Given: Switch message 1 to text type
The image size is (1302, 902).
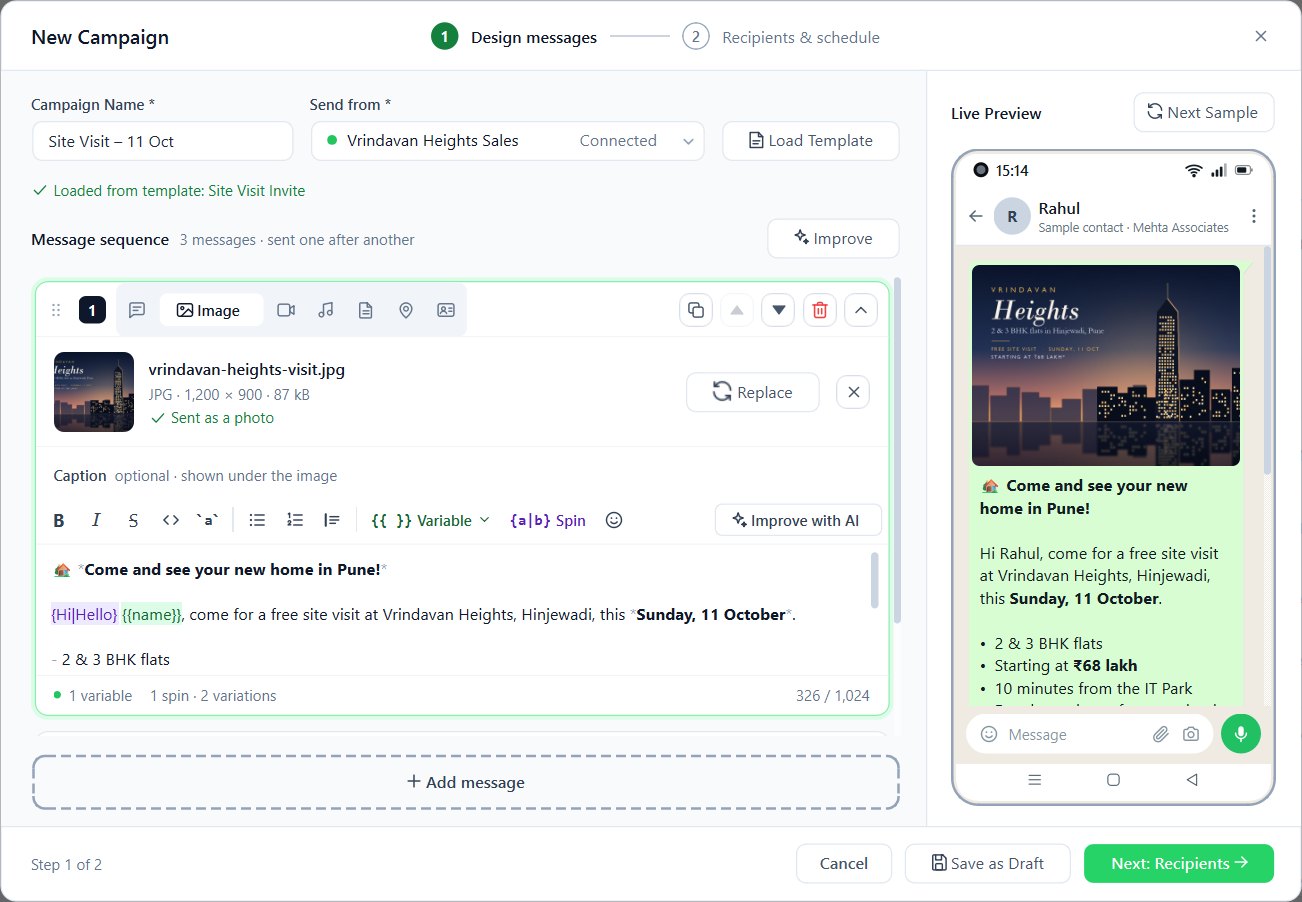Looking at the screenshot, I should pos(138,310).
